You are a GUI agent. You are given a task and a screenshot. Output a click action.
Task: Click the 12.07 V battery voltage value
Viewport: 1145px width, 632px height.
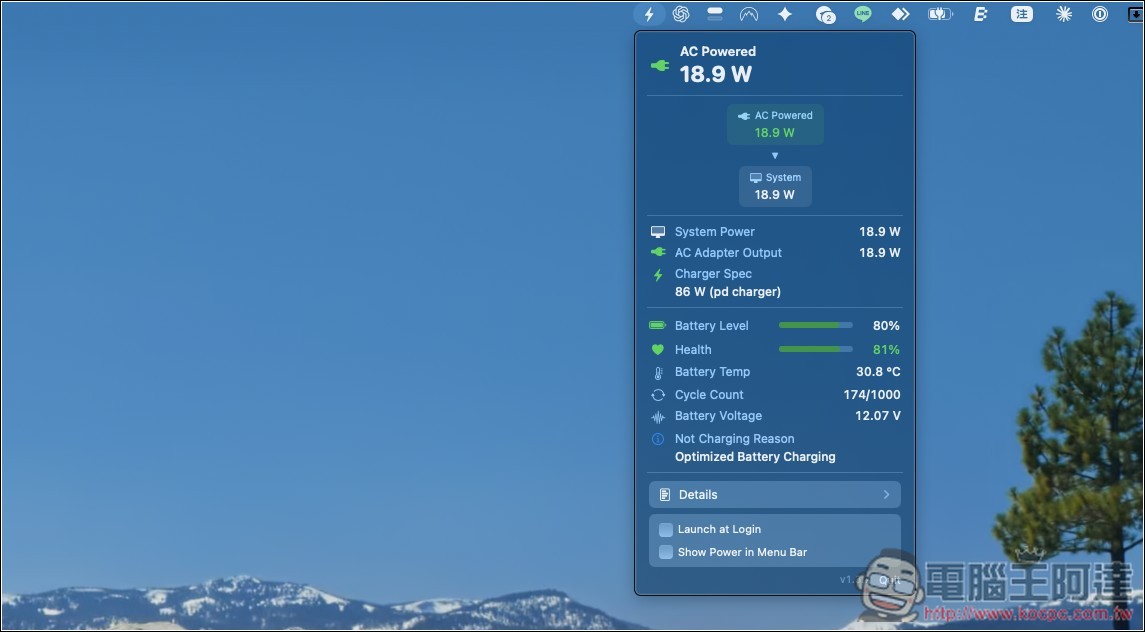pyautogui.click(x=878, y=416)
